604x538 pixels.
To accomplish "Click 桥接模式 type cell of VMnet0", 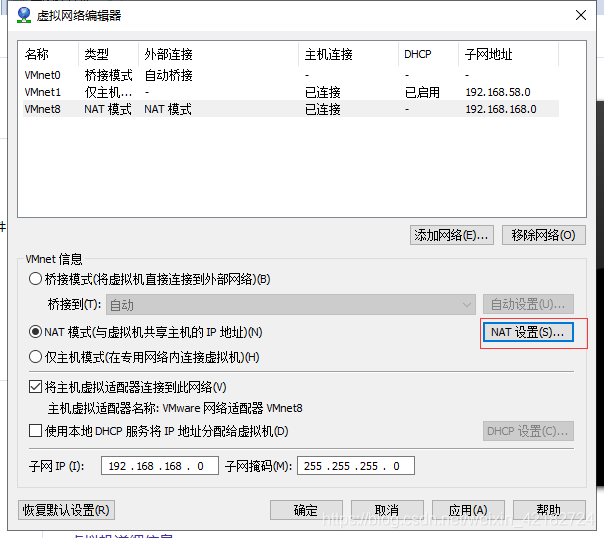I will (x=108, y=75).
